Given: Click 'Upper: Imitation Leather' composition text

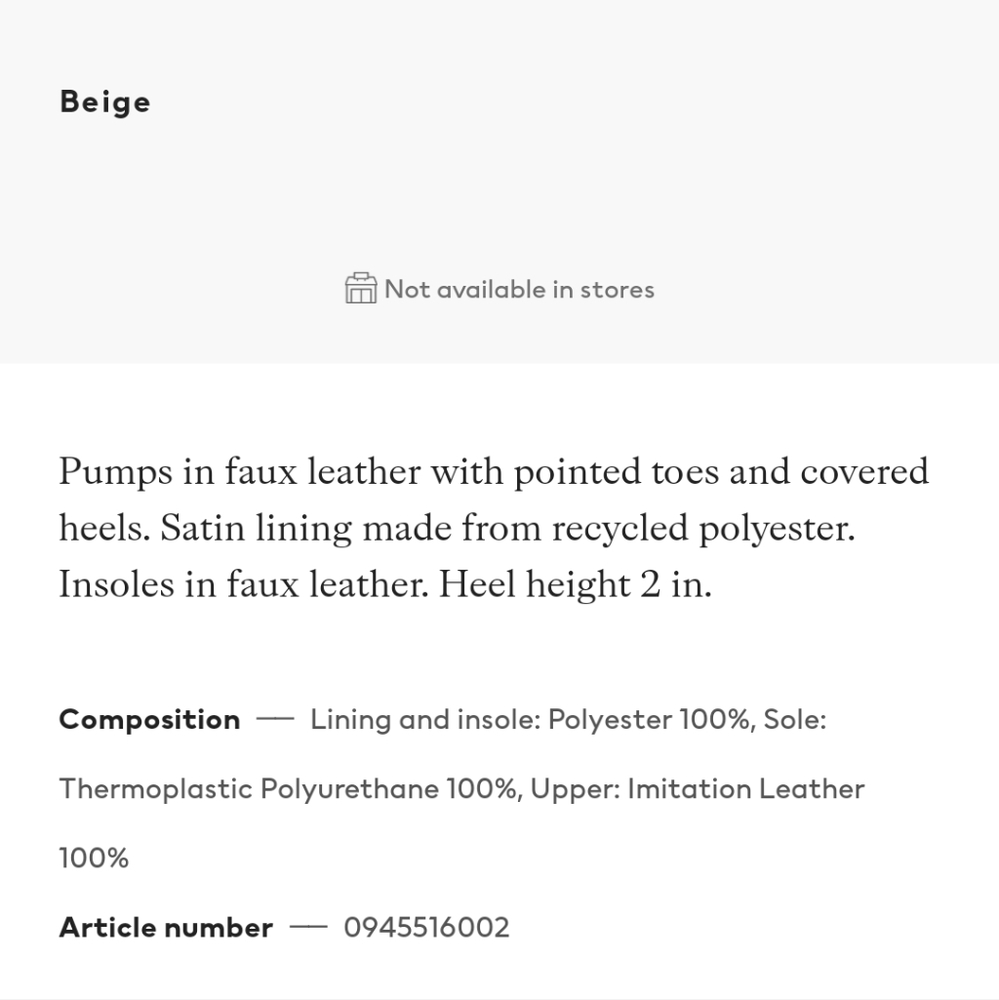Looking at the screenshot, I should [x=698, y=789].
